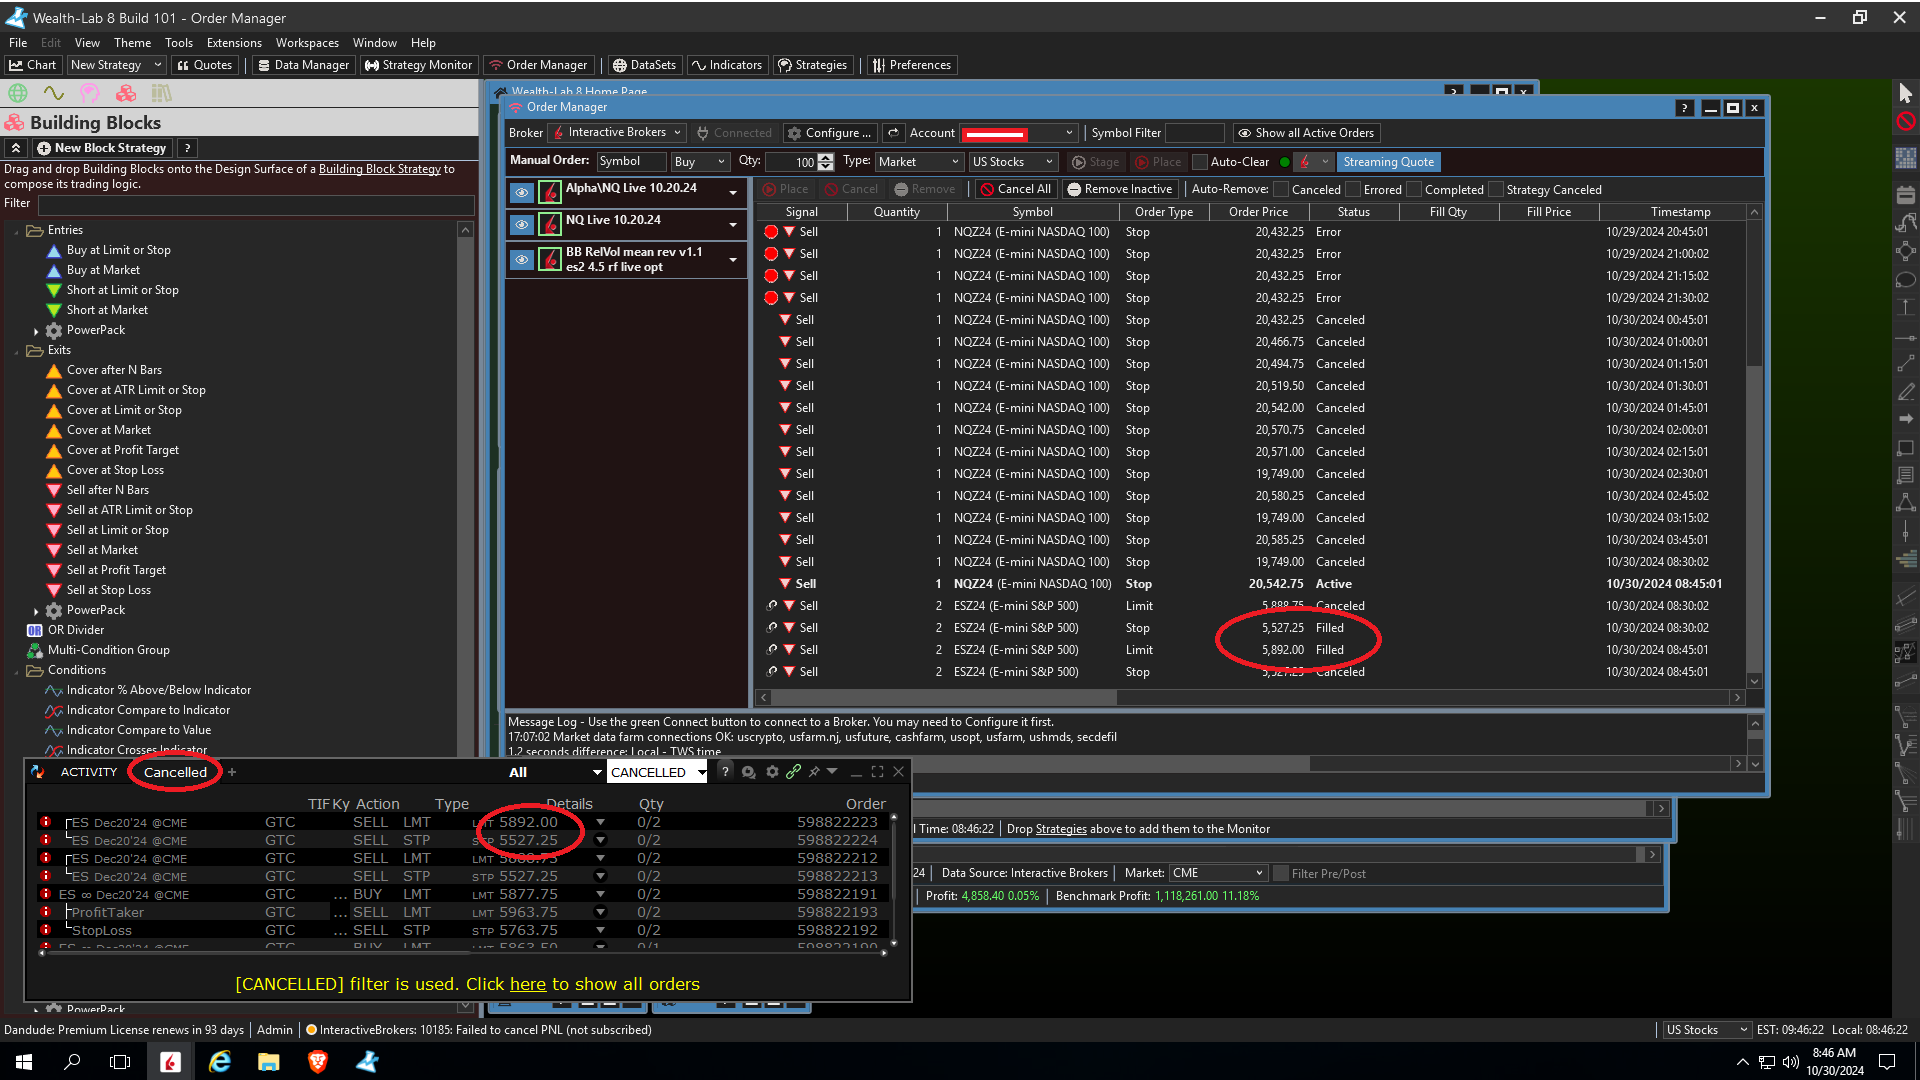Screen dimensions: 1920x1080
Task: Click the here link to show all orders
Action: pyautogui.click(x=527, y=984)
